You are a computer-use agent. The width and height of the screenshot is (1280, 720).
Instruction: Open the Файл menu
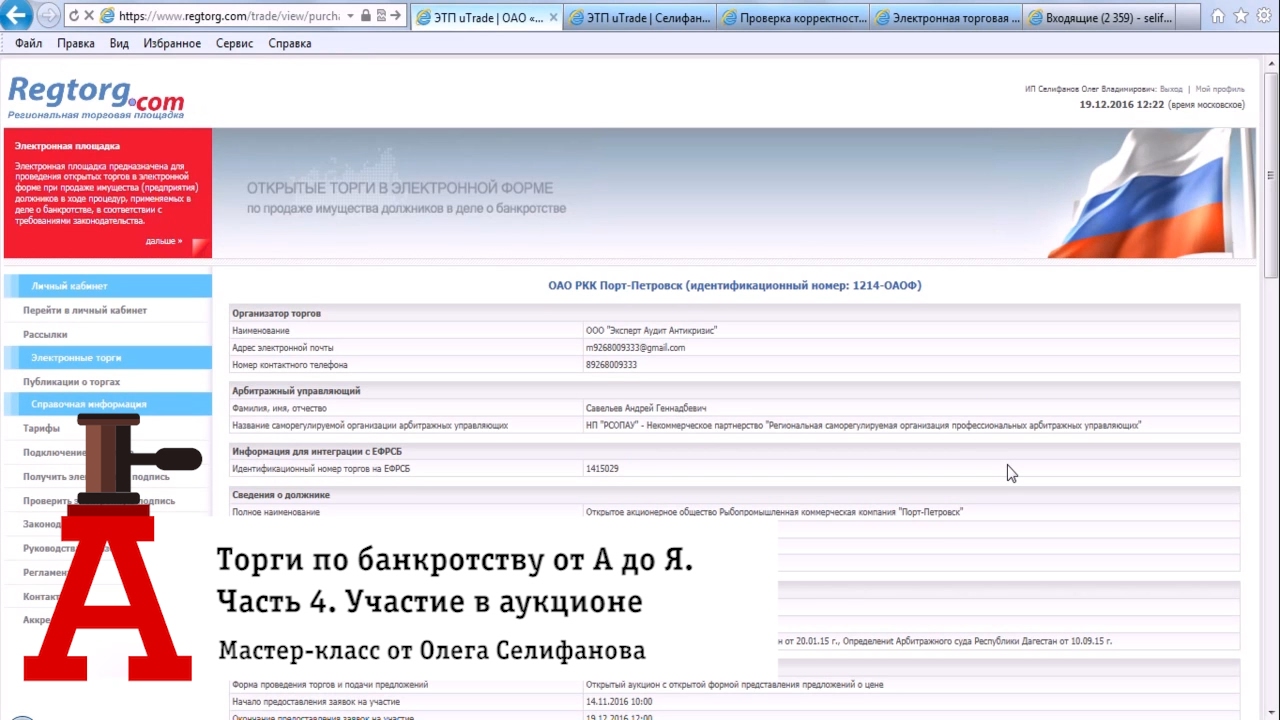pyautogui.click(x=28, y=43)
